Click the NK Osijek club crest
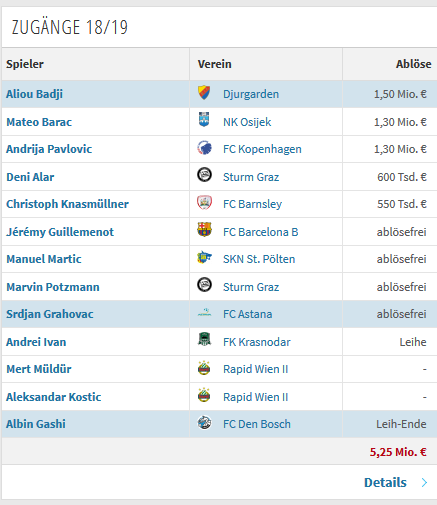 [x=204, y=120]
